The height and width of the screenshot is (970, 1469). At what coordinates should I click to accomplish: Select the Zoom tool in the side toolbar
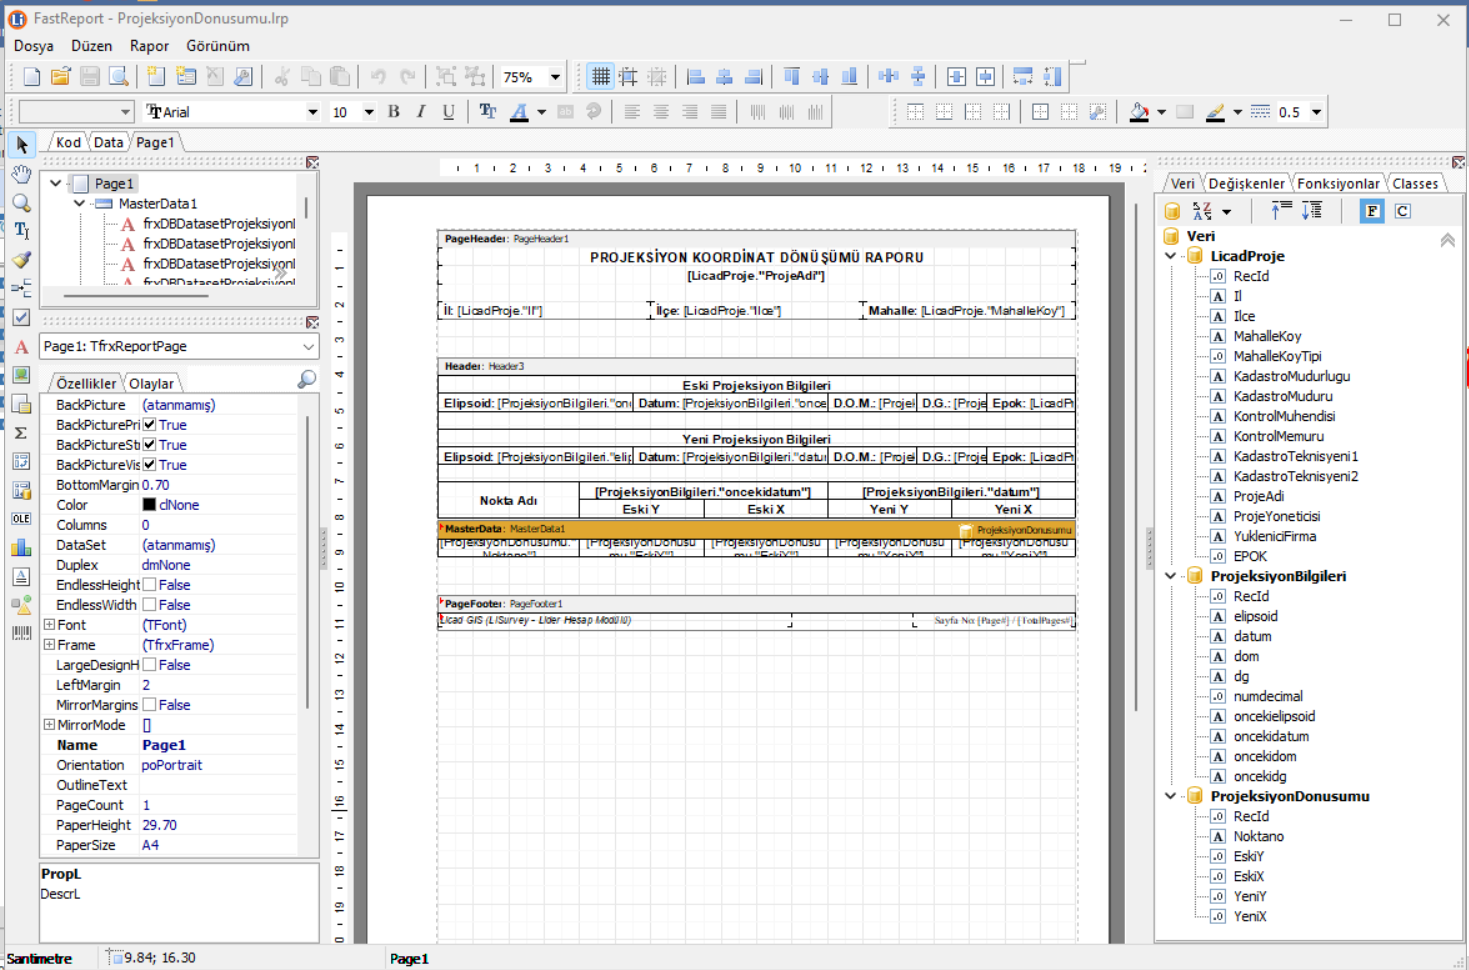[x=21, y=203]
